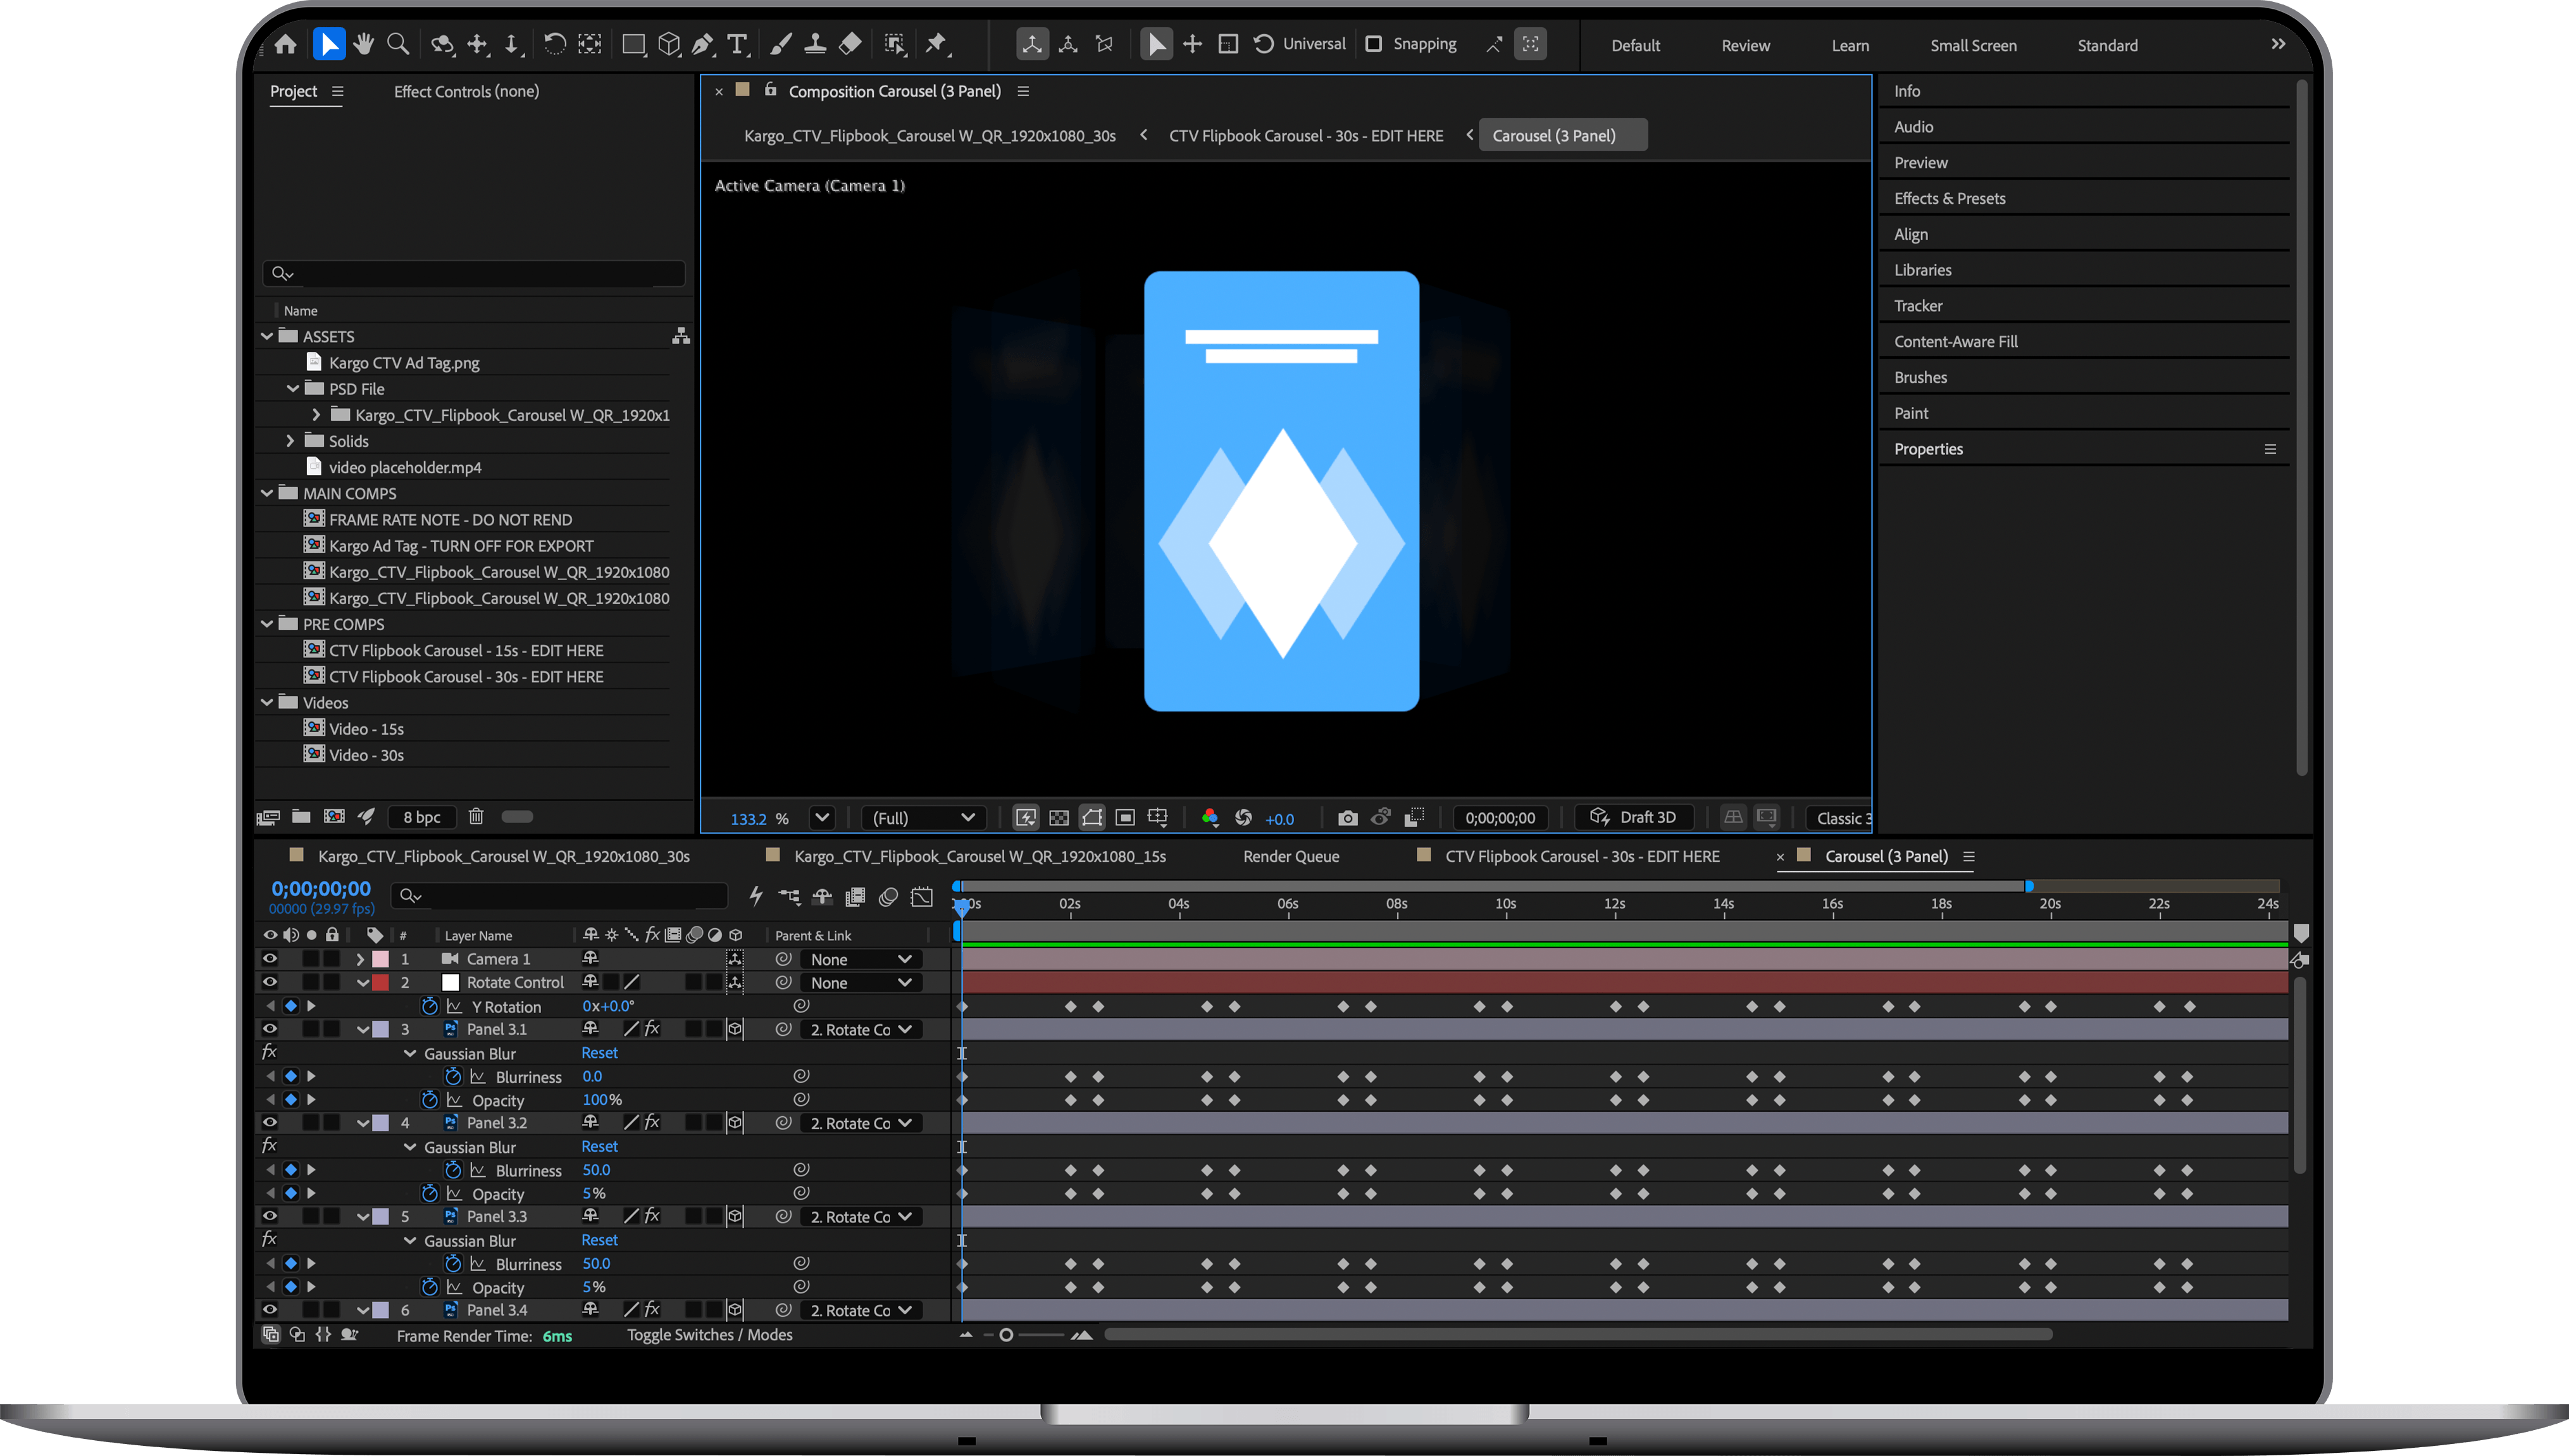Click the channel and color management icon
Viewport: 2569px width, 1456px height.
(1210, 818)
